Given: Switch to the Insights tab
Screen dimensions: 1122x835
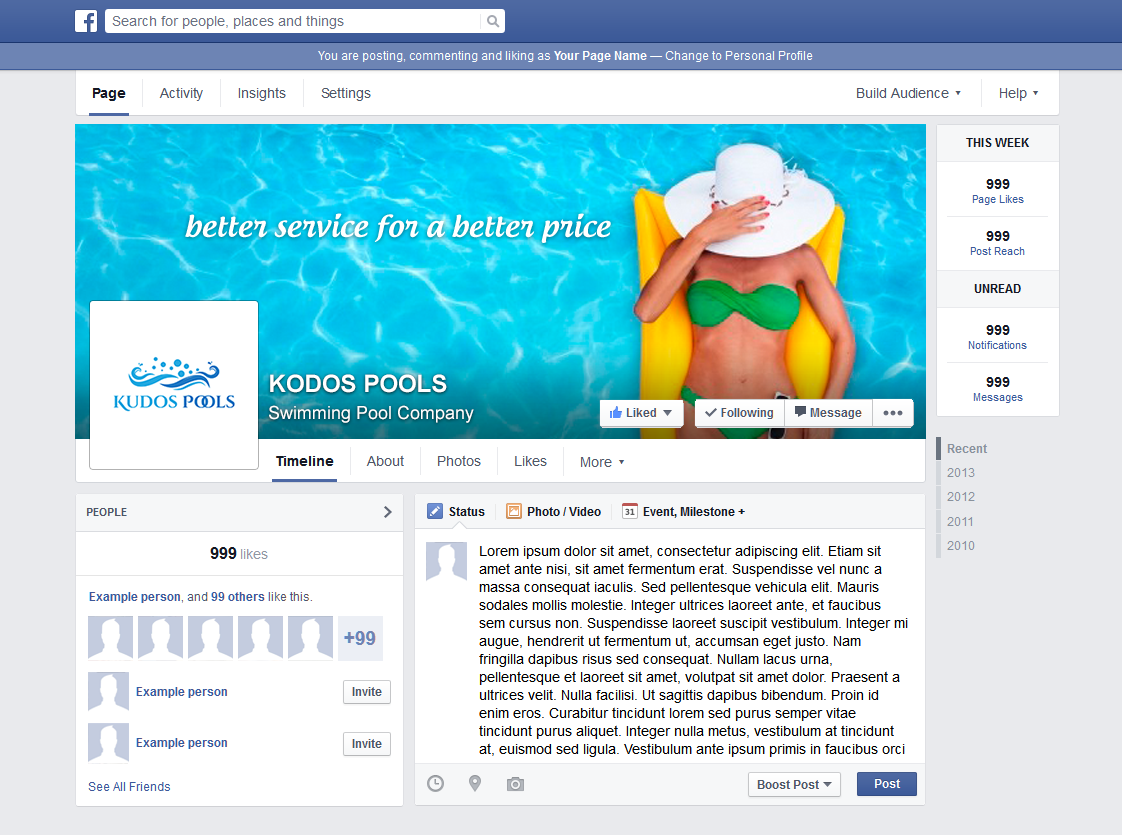Looking at the screenshot, I should [x=261, y=92].
